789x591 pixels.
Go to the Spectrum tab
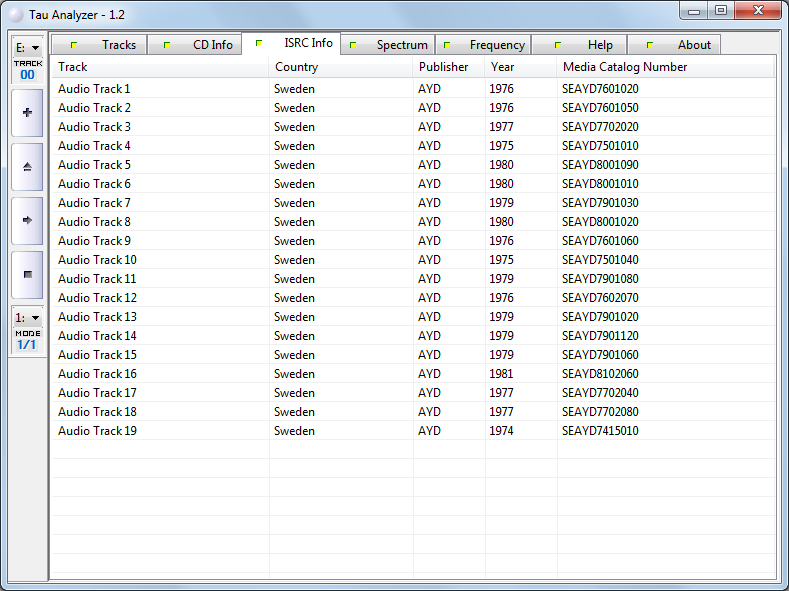pos(388,45)
